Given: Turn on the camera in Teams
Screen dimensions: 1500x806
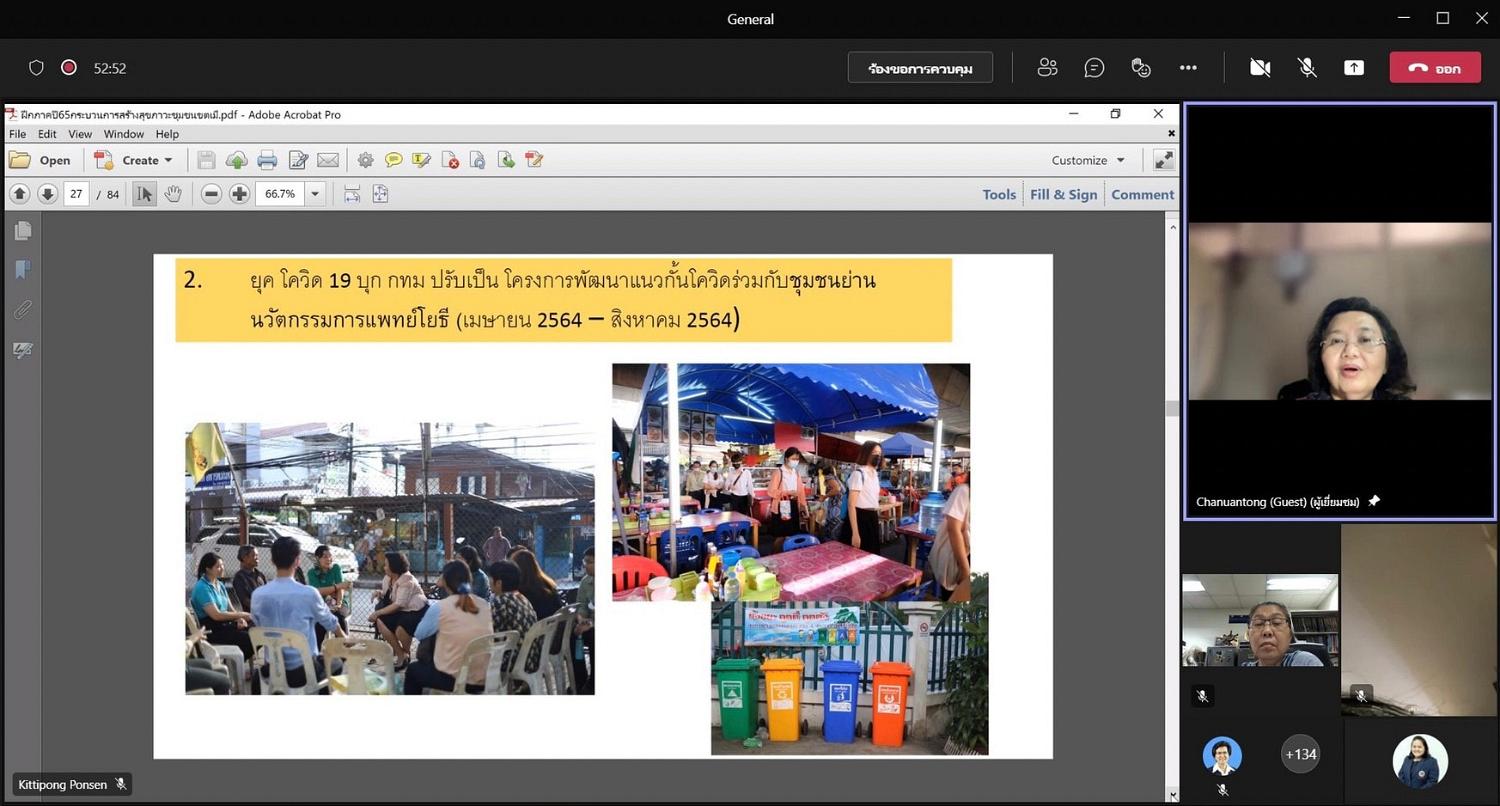Looking at the screenshot, I should click(x=1260, y=68).
